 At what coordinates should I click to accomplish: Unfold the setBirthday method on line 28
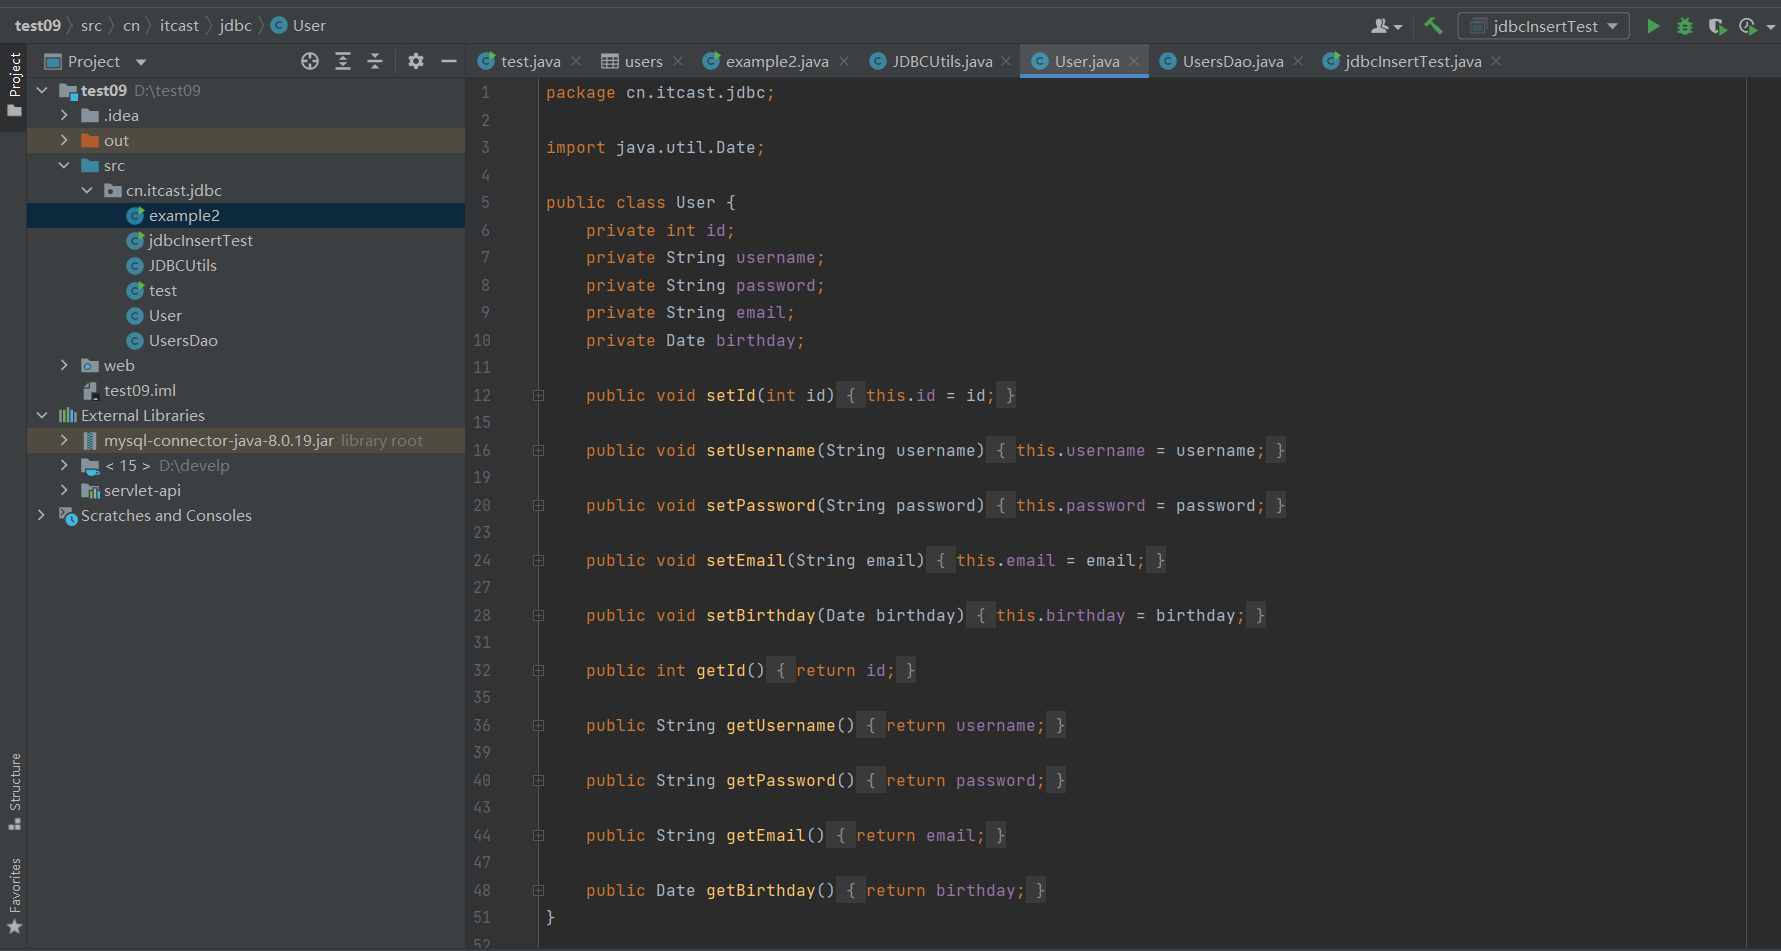click(x=538, y=615)
